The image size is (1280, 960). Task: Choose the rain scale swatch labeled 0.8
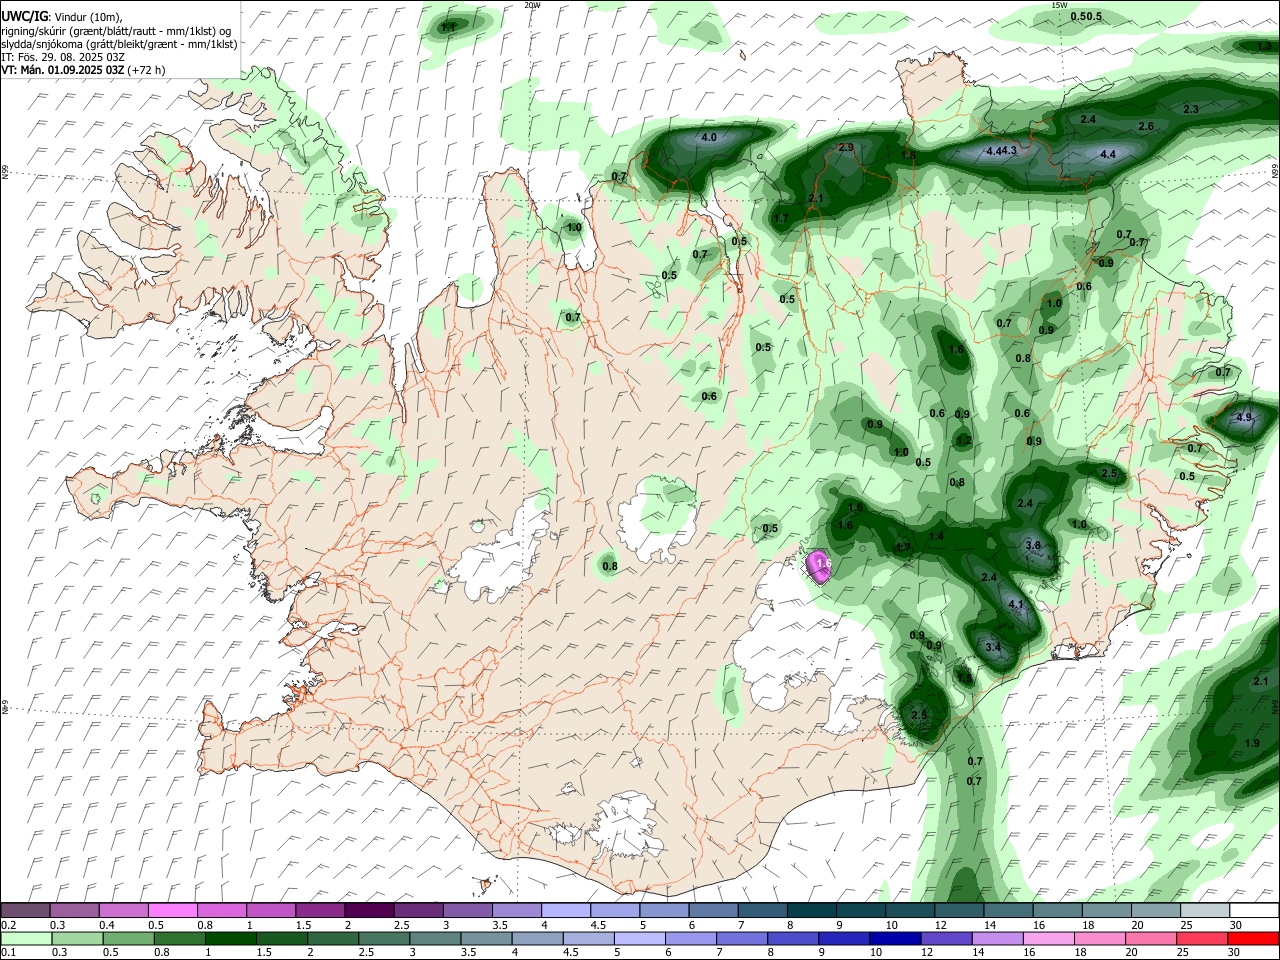tap(180, 938)
